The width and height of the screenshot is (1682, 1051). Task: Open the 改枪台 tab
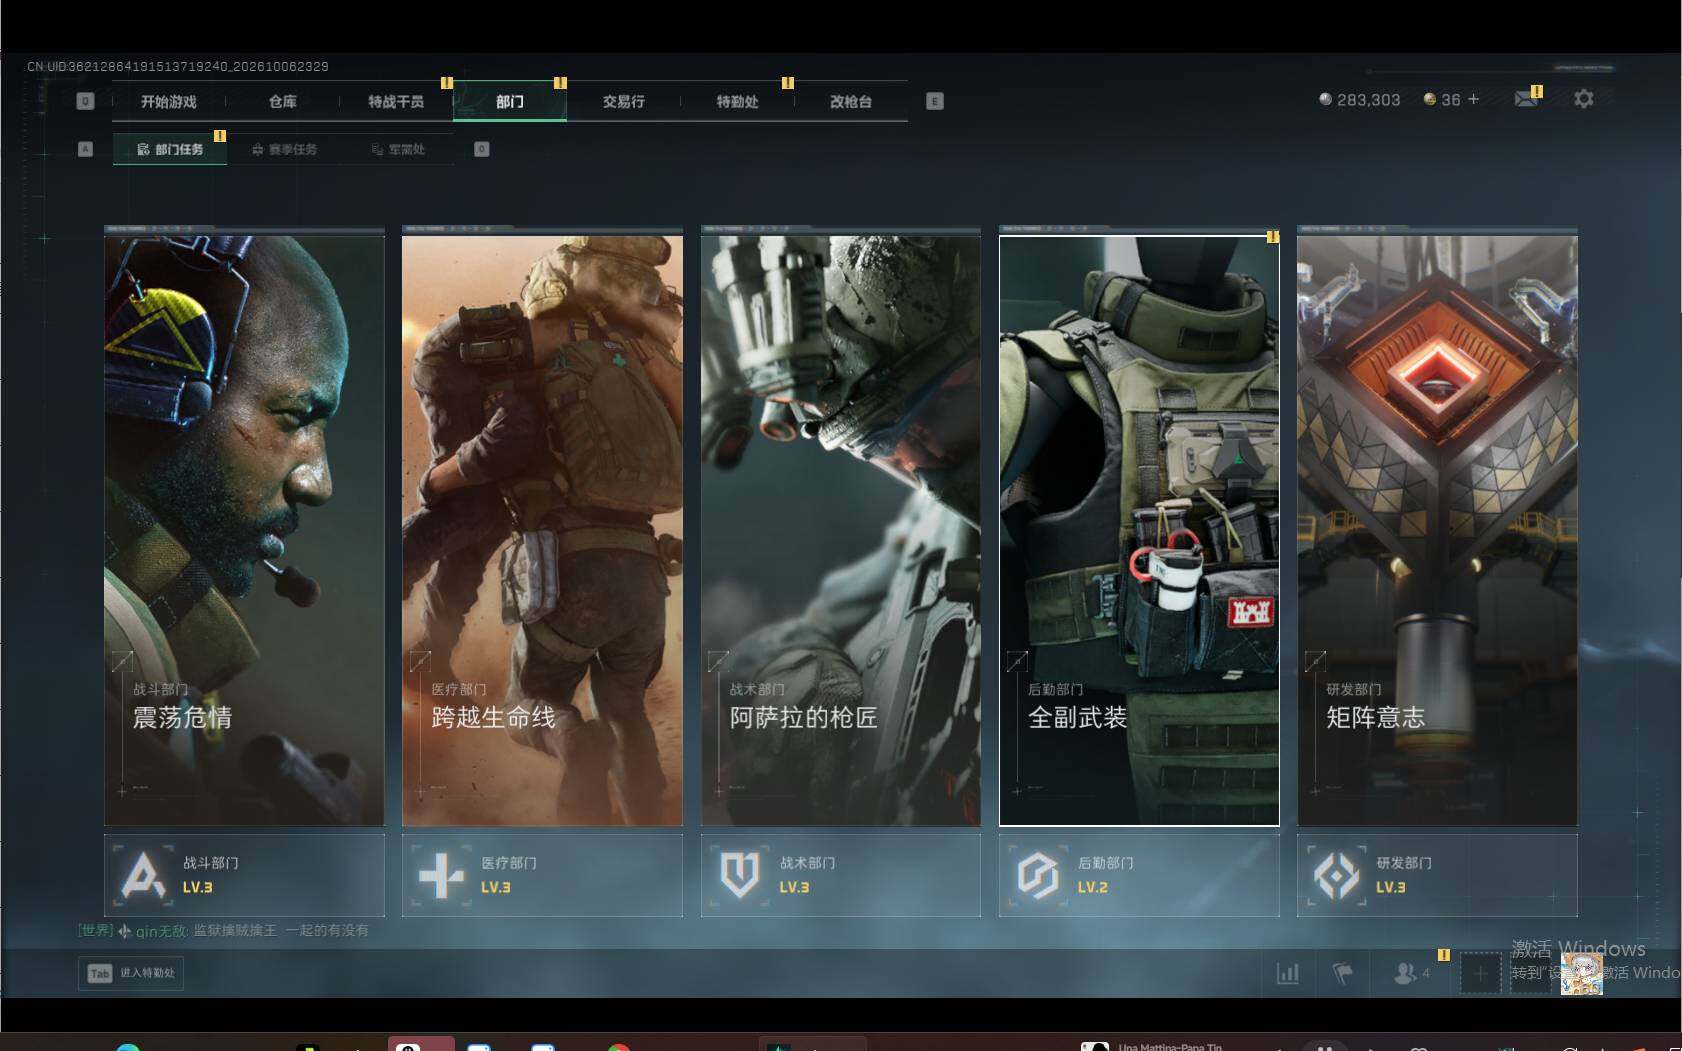click(x=851, y=101)
